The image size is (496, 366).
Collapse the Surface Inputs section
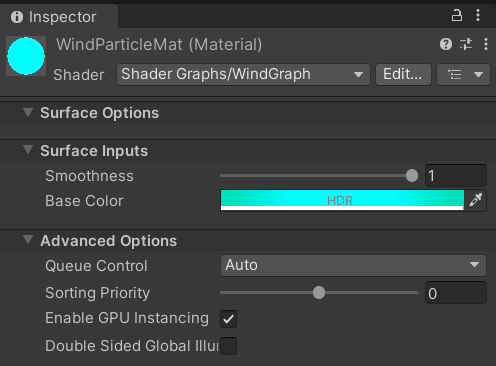[x=28, y=150]
